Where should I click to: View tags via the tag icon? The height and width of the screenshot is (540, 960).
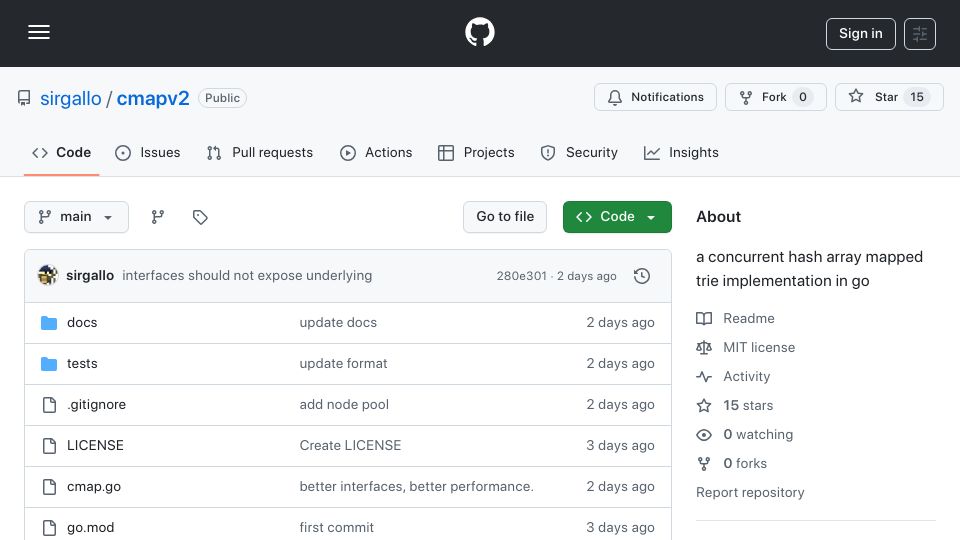point(200,217)
